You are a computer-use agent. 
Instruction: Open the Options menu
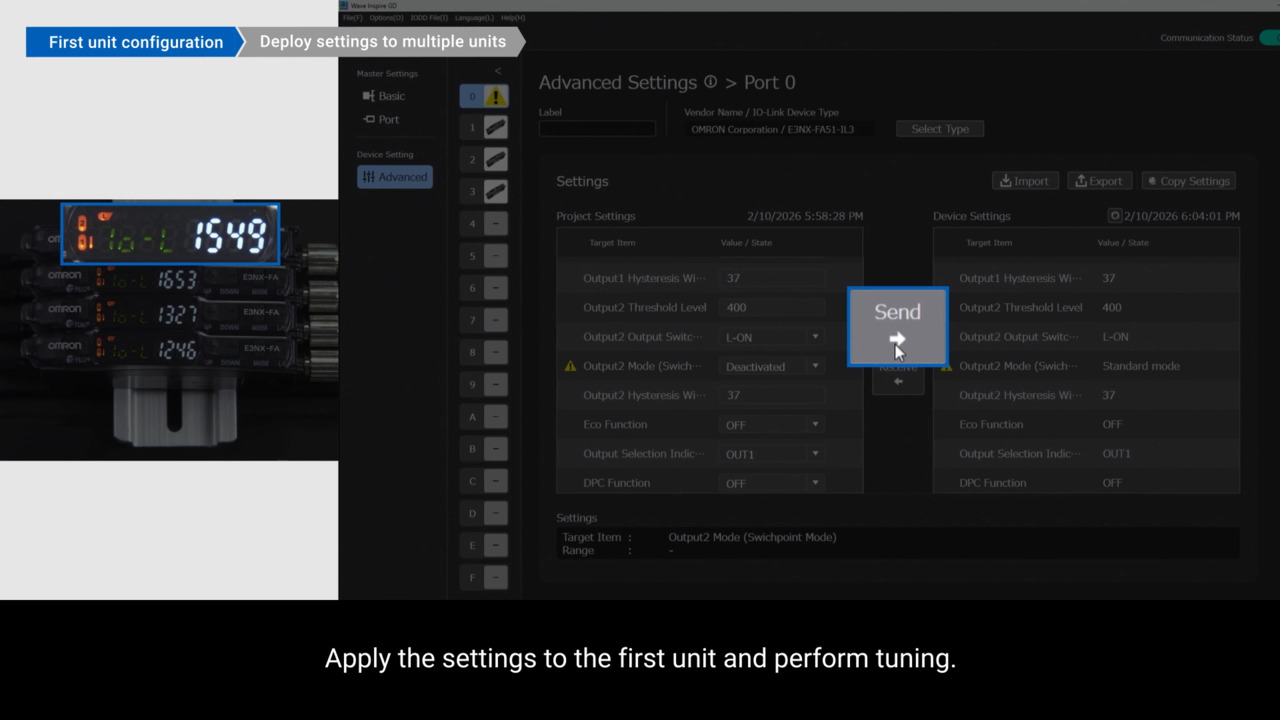coord(386,18)
